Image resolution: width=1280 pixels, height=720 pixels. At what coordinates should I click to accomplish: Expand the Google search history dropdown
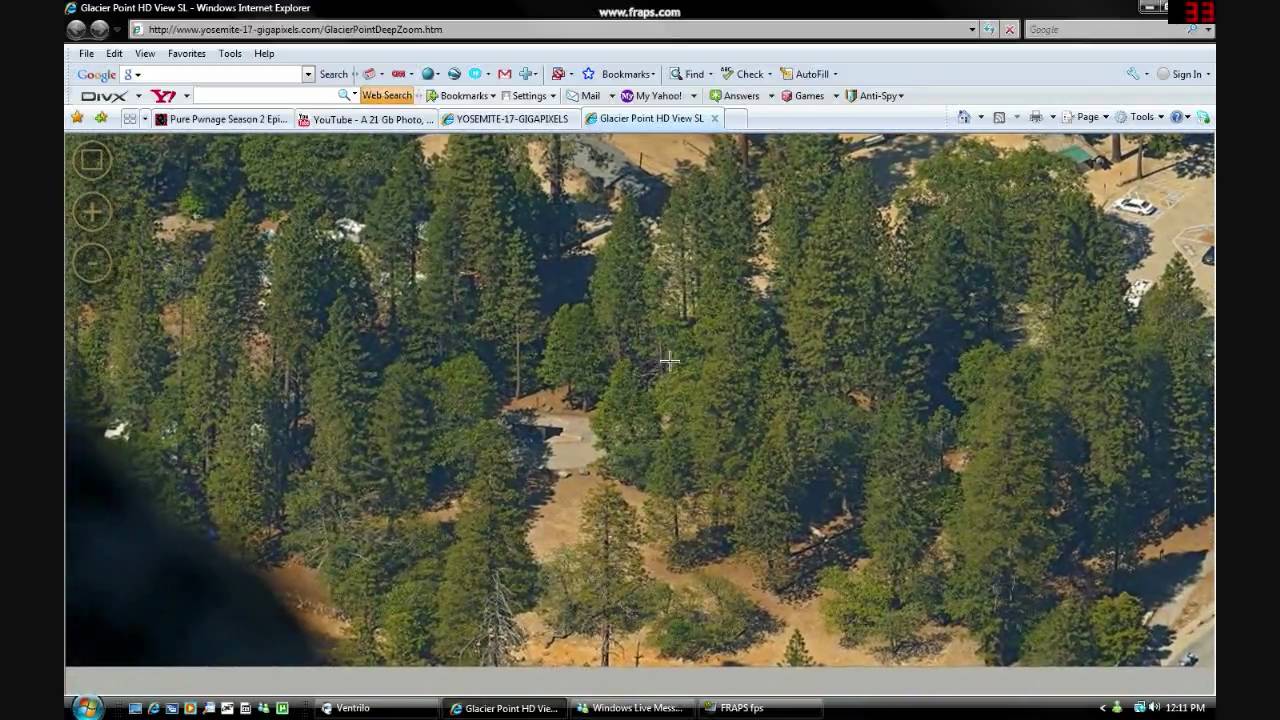[x=308, y=74]
